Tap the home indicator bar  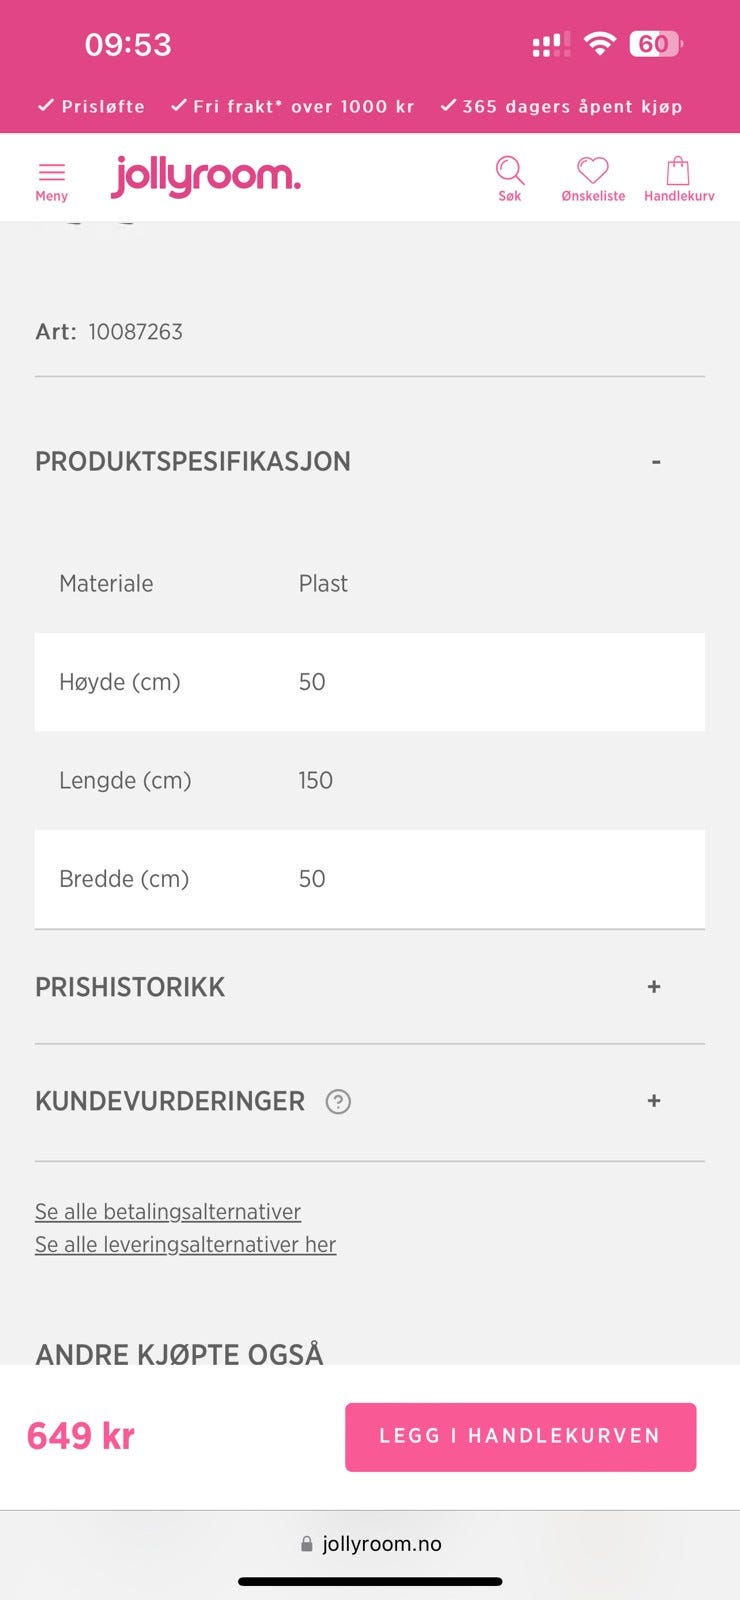tap(370, 1582)
